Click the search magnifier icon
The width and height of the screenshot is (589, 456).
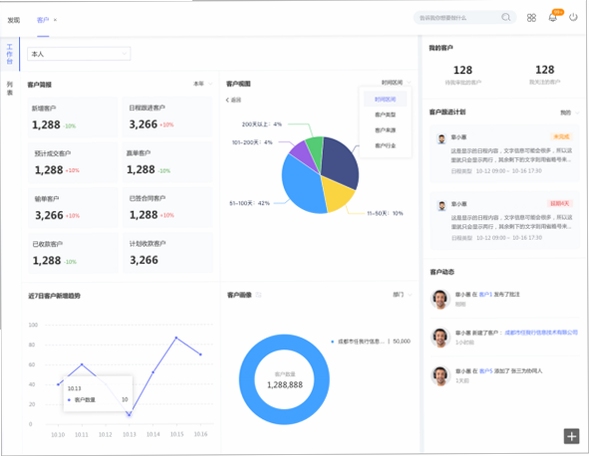[506, 17]
